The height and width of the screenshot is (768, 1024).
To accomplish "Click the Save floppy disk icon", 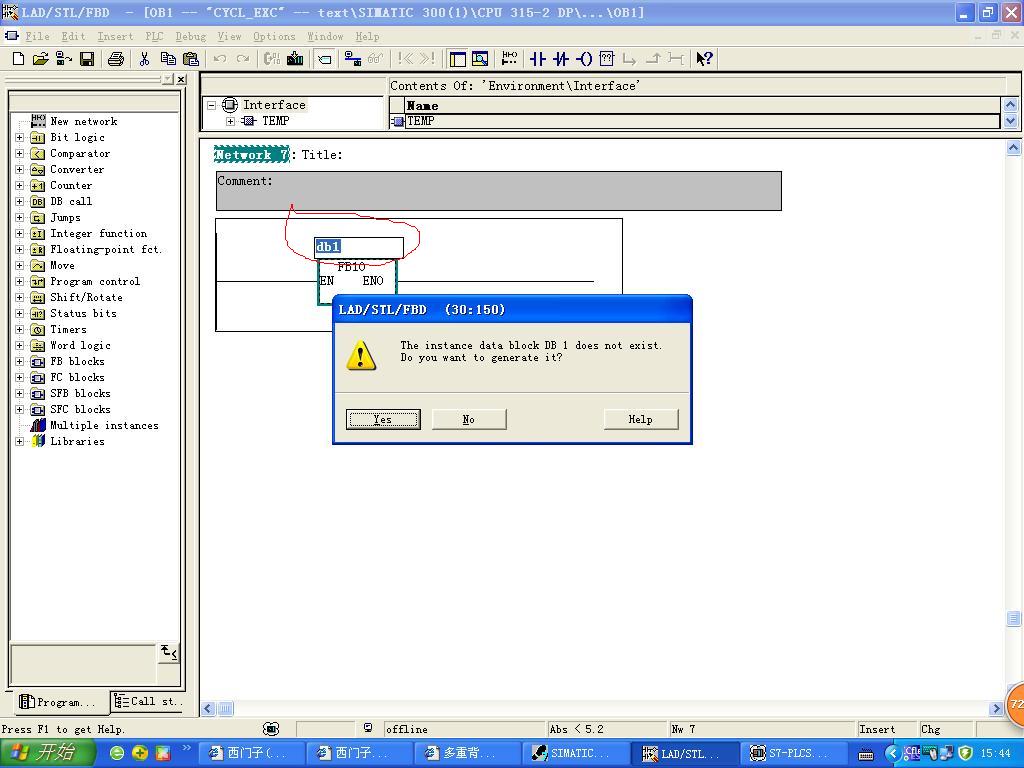I will (x=87, y=59).
